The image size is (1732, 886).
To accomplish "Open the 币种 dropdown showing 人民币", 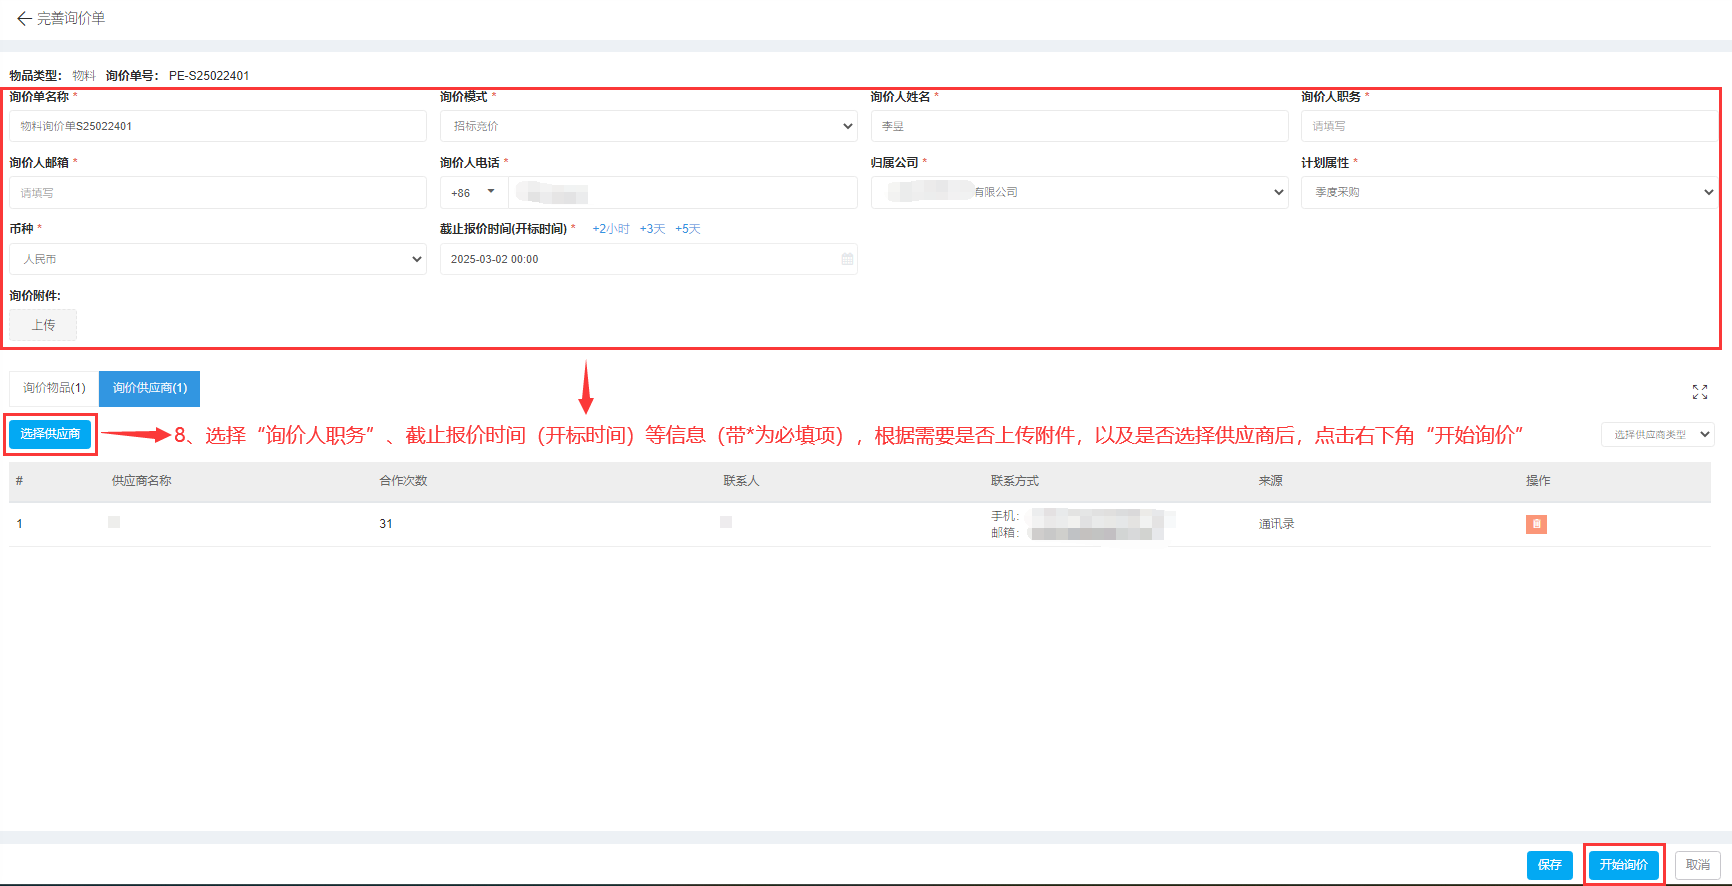I will click(x=218, y=259).
